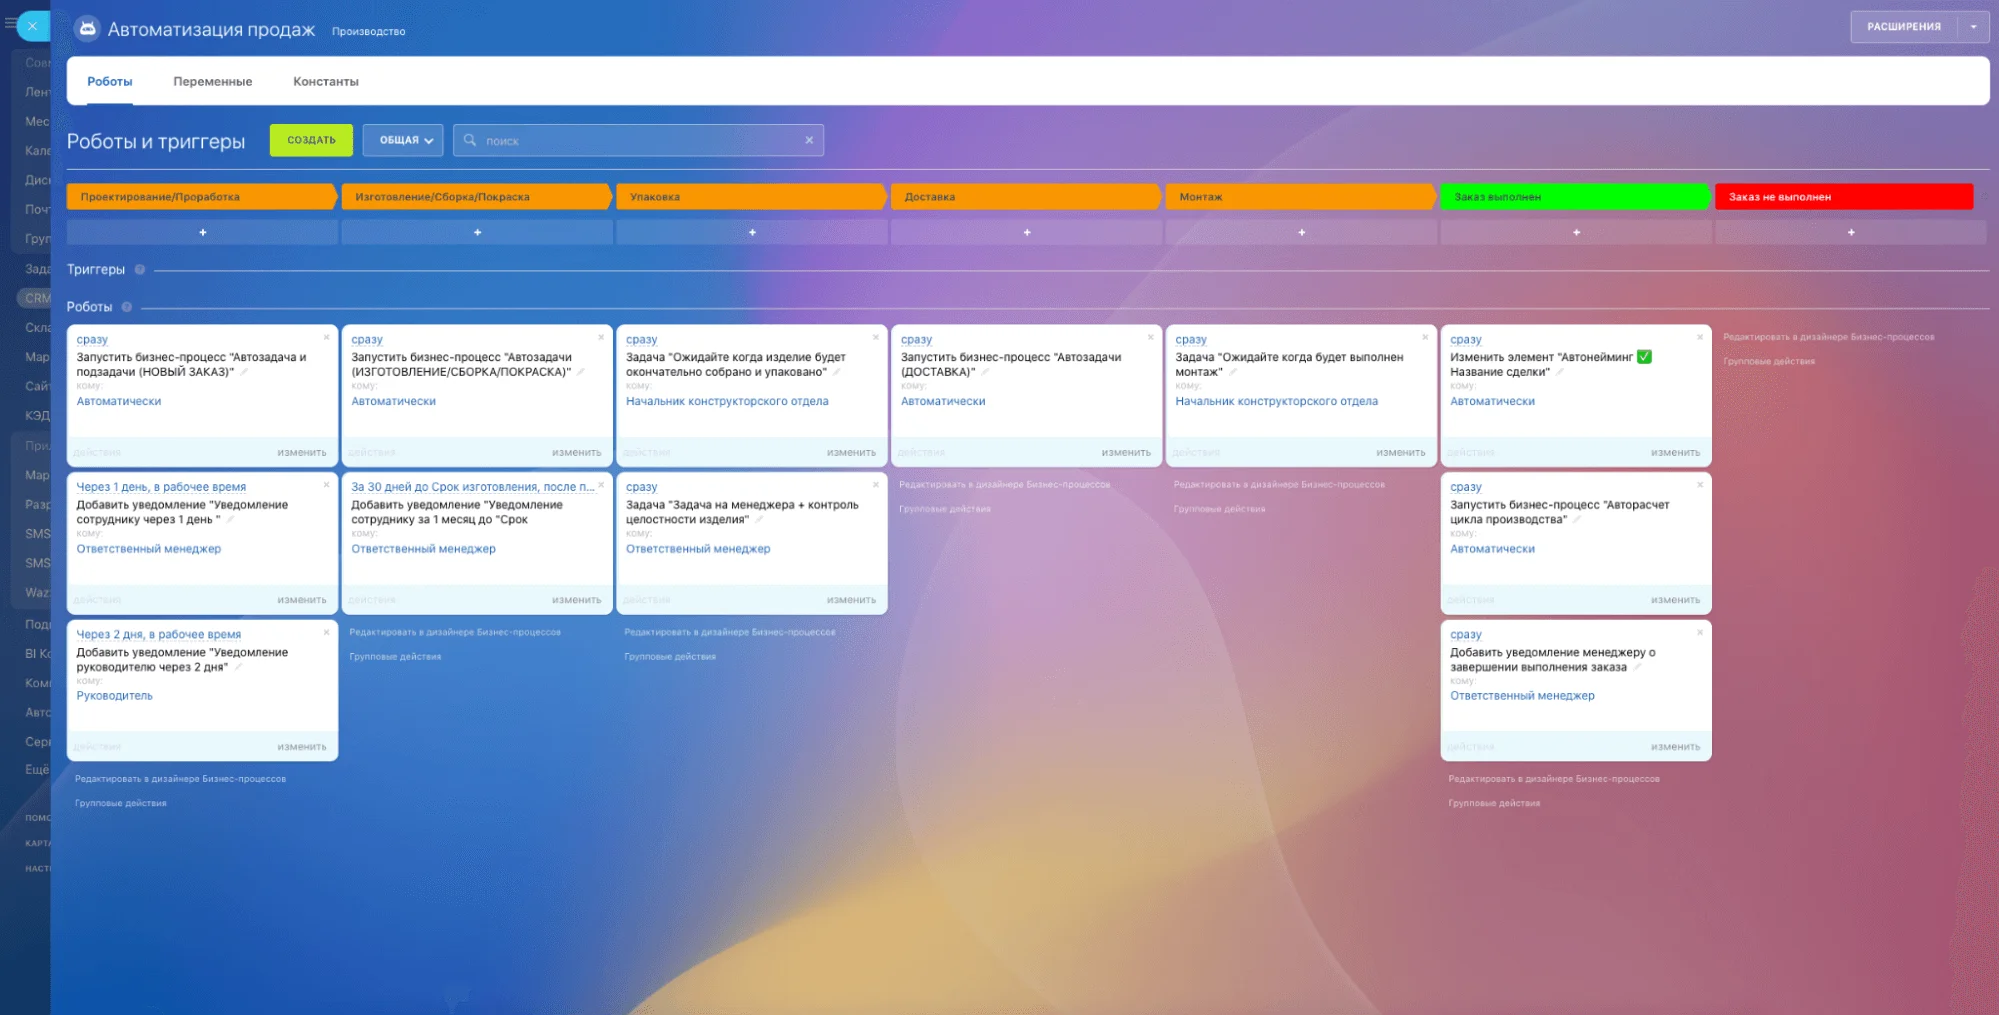Click Начальник конструкторского отдела on the монтаж card
This screenshot has width=1999, height=1016.
(x=1277, y=401)
